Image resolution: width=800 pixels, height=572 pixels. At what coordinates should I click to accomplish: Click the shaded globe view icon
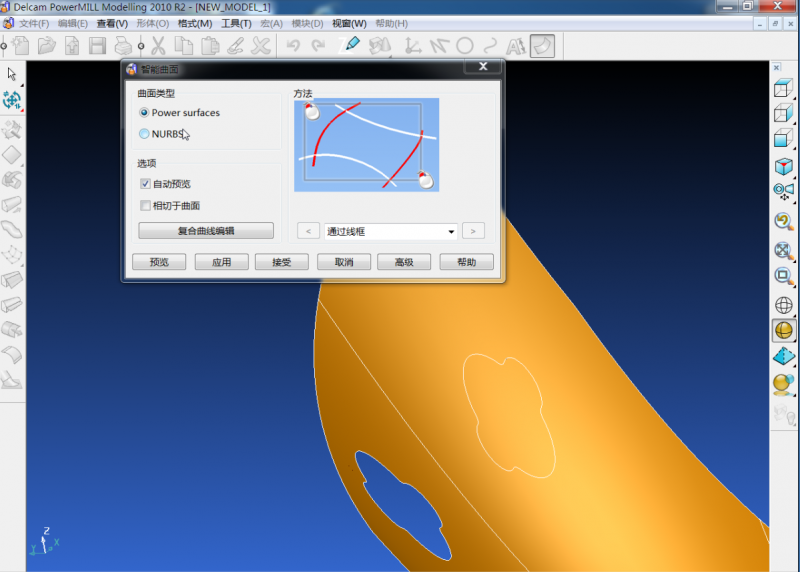coord(784,331)
